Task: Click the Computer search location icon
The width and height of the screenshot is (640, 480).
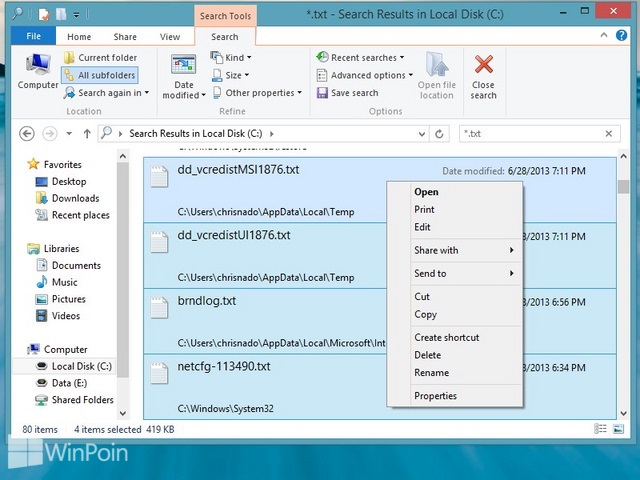Action: click(x=38, y=72)
